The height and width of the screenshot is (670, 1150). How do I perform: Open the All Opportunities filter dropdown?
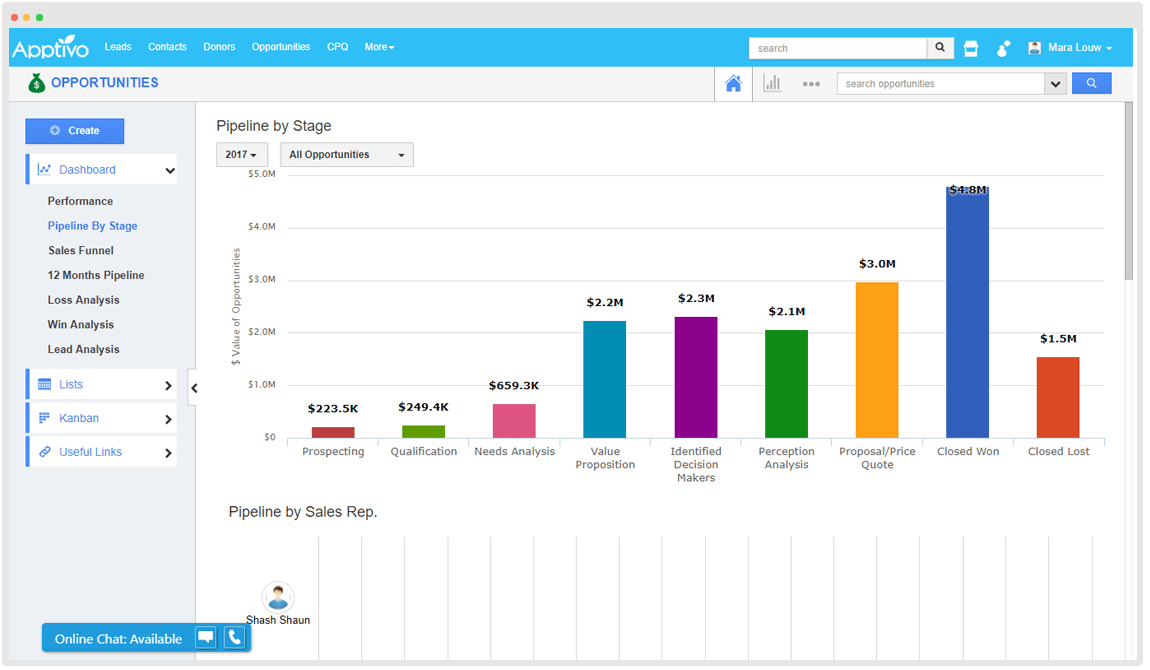point(346,155)
